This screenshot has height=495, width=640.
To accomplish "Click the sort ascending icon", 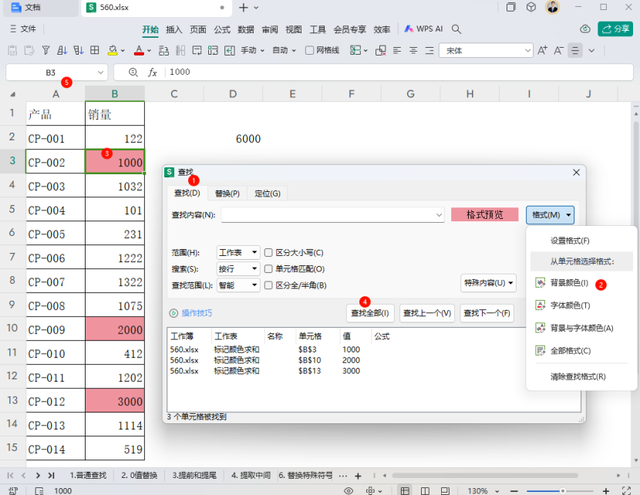I will 62,50.
